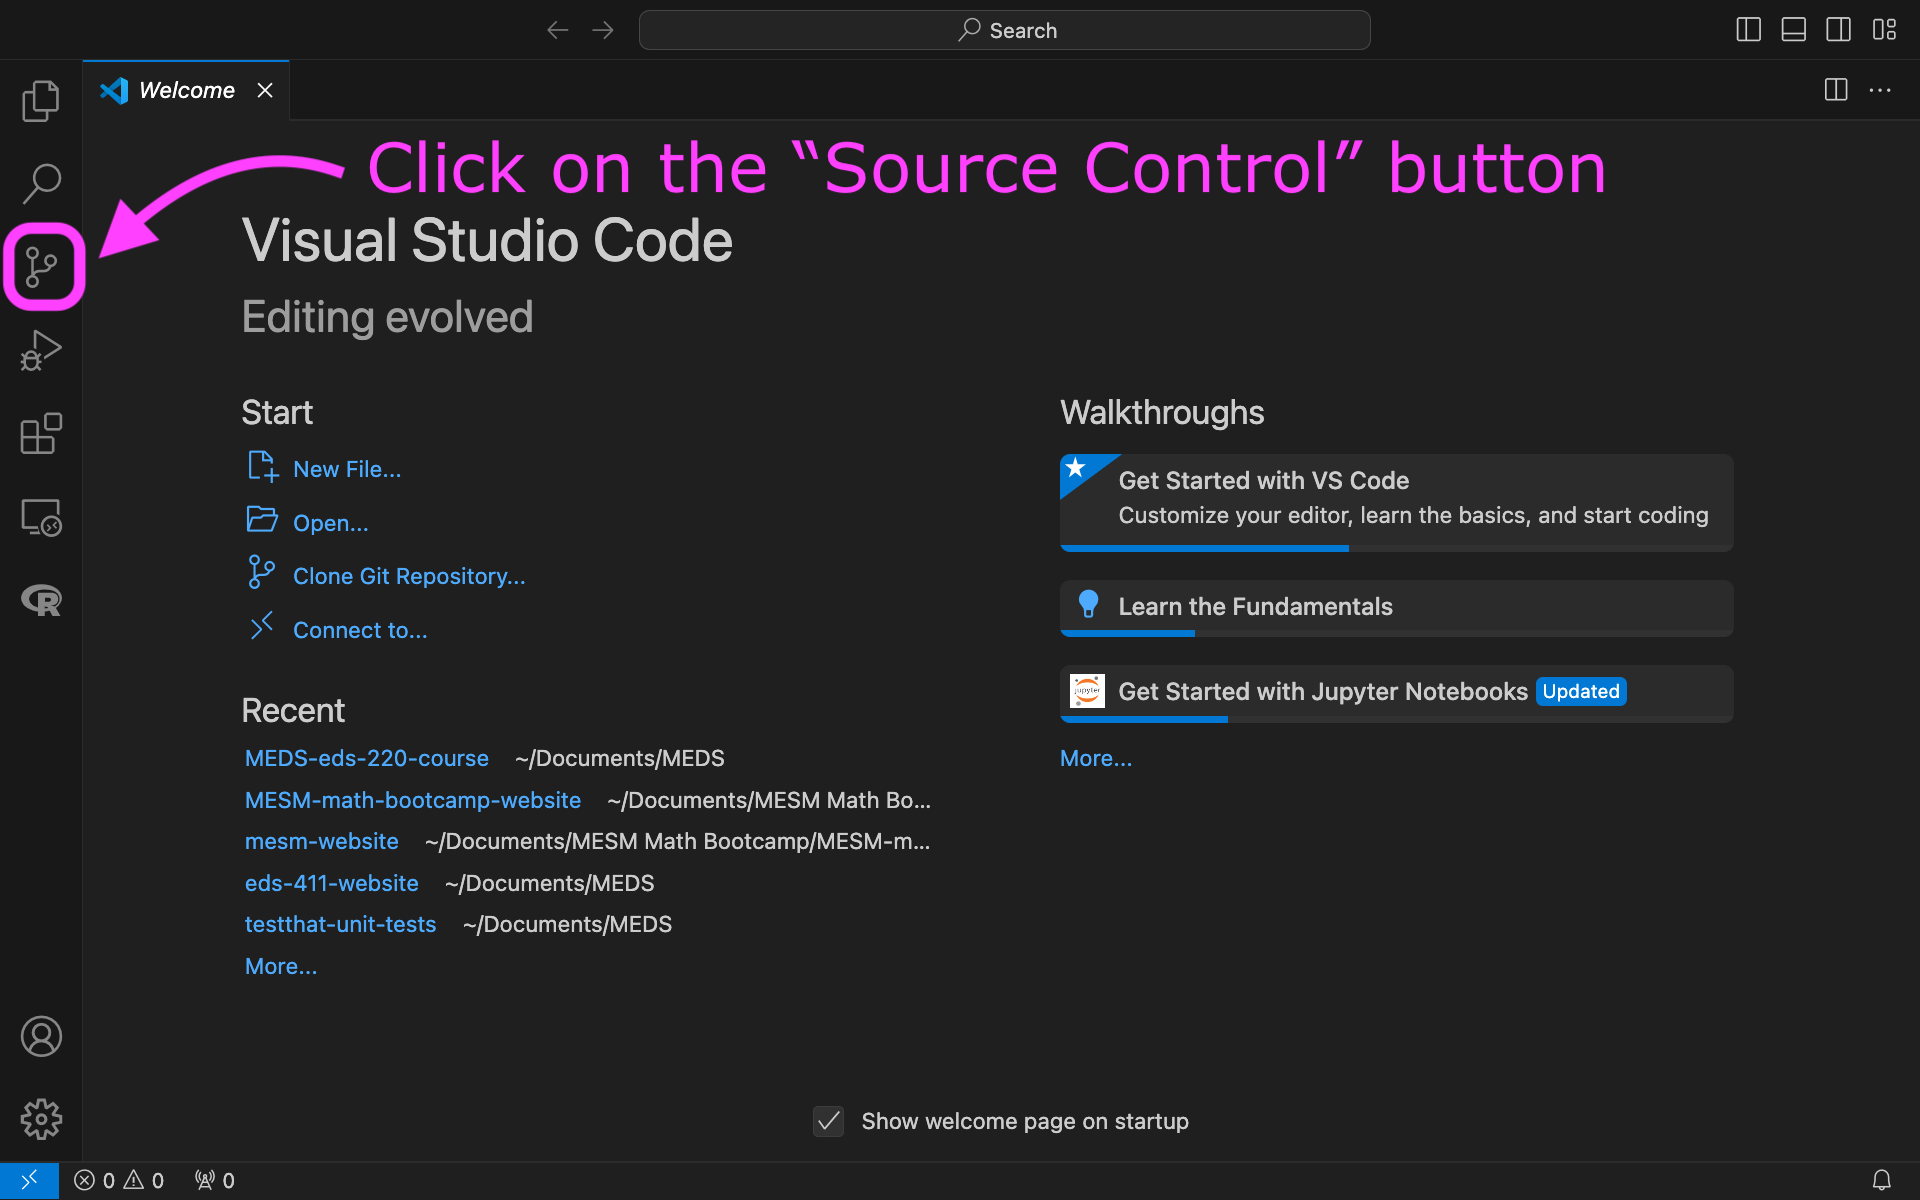The image size is (1920, 1200).
Task: Toggle the secondary side bar
Action: click(x=1838, y=30)
